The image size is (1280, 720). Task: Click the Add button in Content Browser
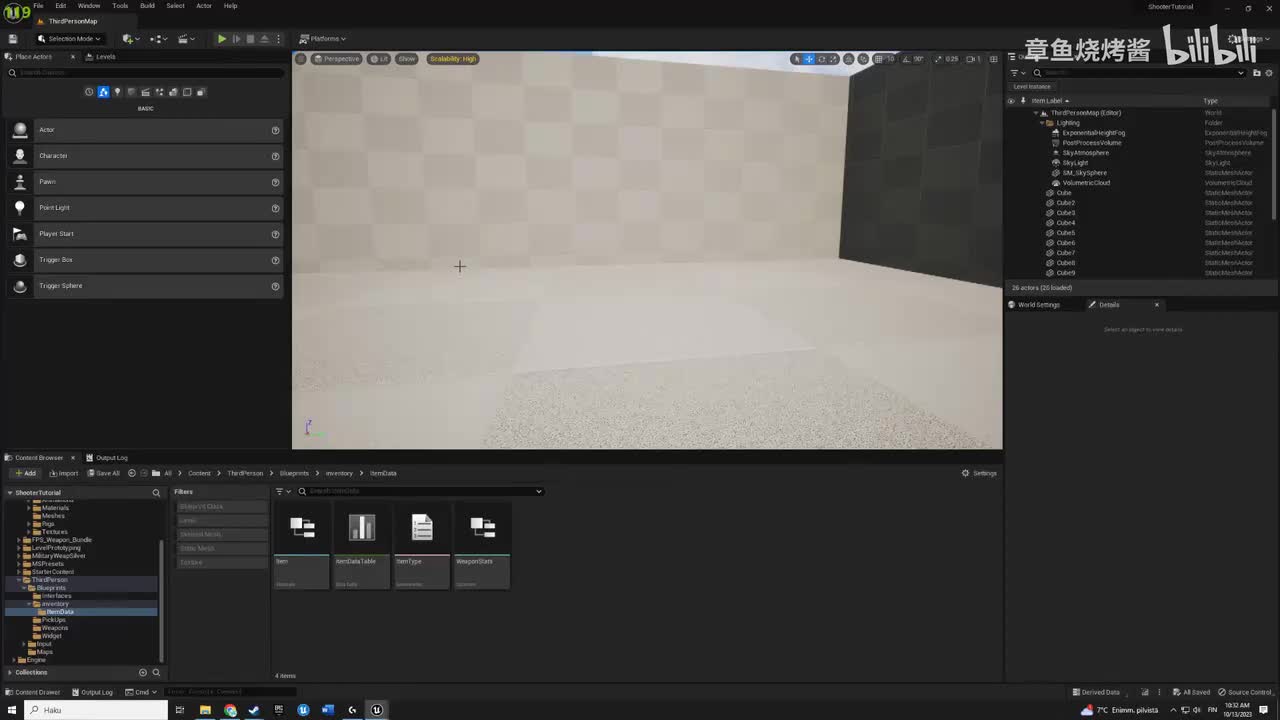(x=24, y=473)
